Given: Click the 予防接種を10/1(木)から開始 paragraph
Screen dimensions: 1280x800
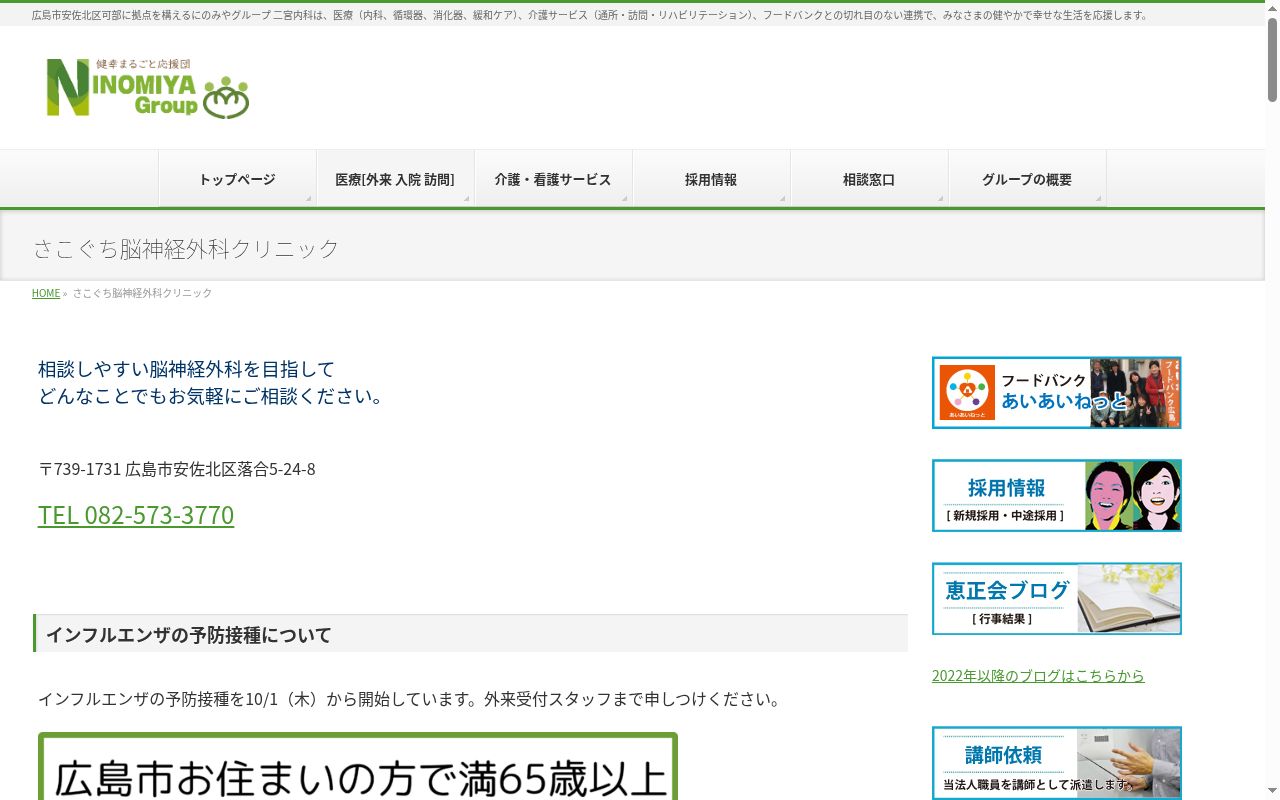Looking at the screenshot, I should pos(410,699).
